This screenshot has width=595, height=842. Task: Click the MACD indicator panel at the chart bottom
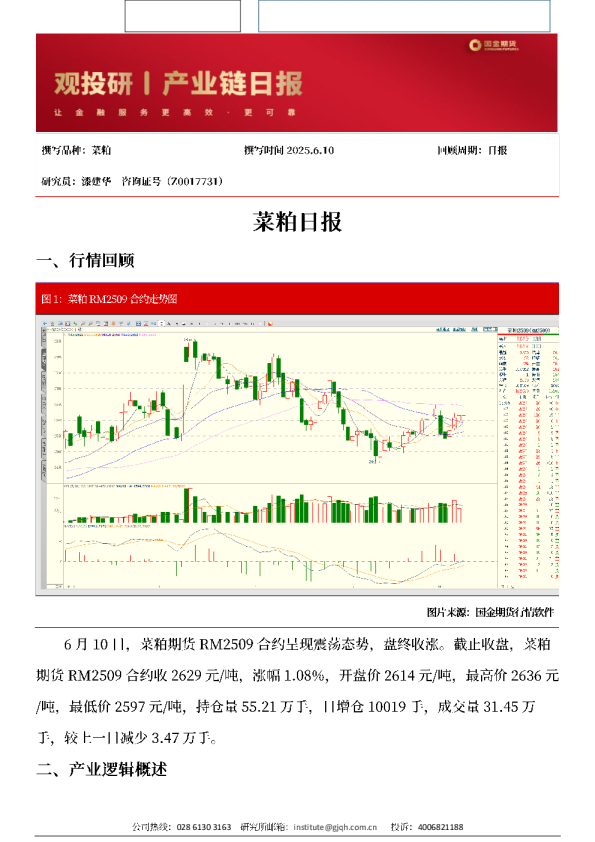pyautogui.click(x=279, y=556)
